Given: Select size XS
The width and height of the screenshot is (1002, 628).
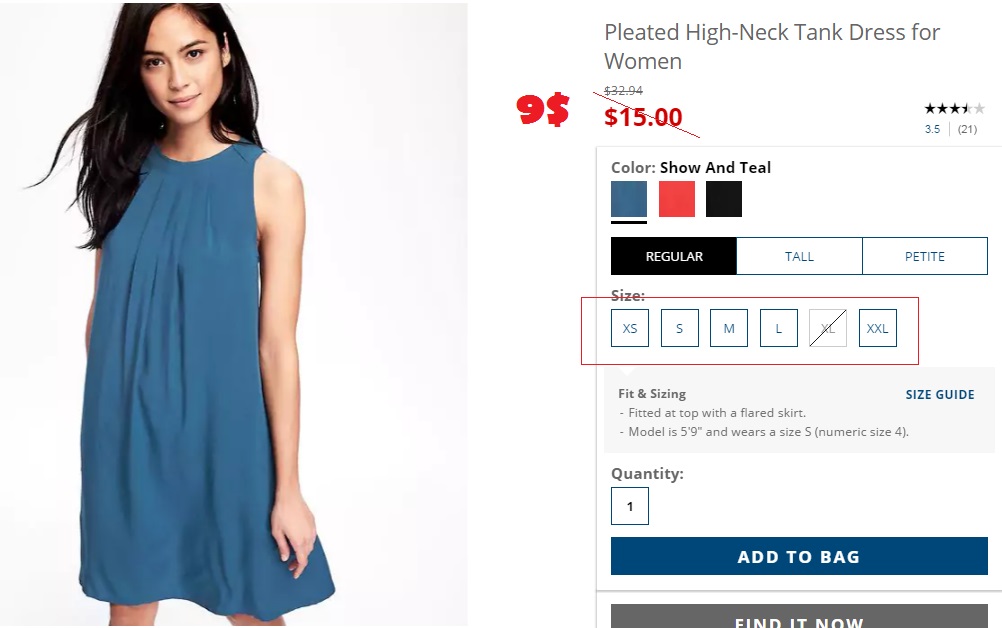Looking at the screenshot, I should tap(630, 328).
